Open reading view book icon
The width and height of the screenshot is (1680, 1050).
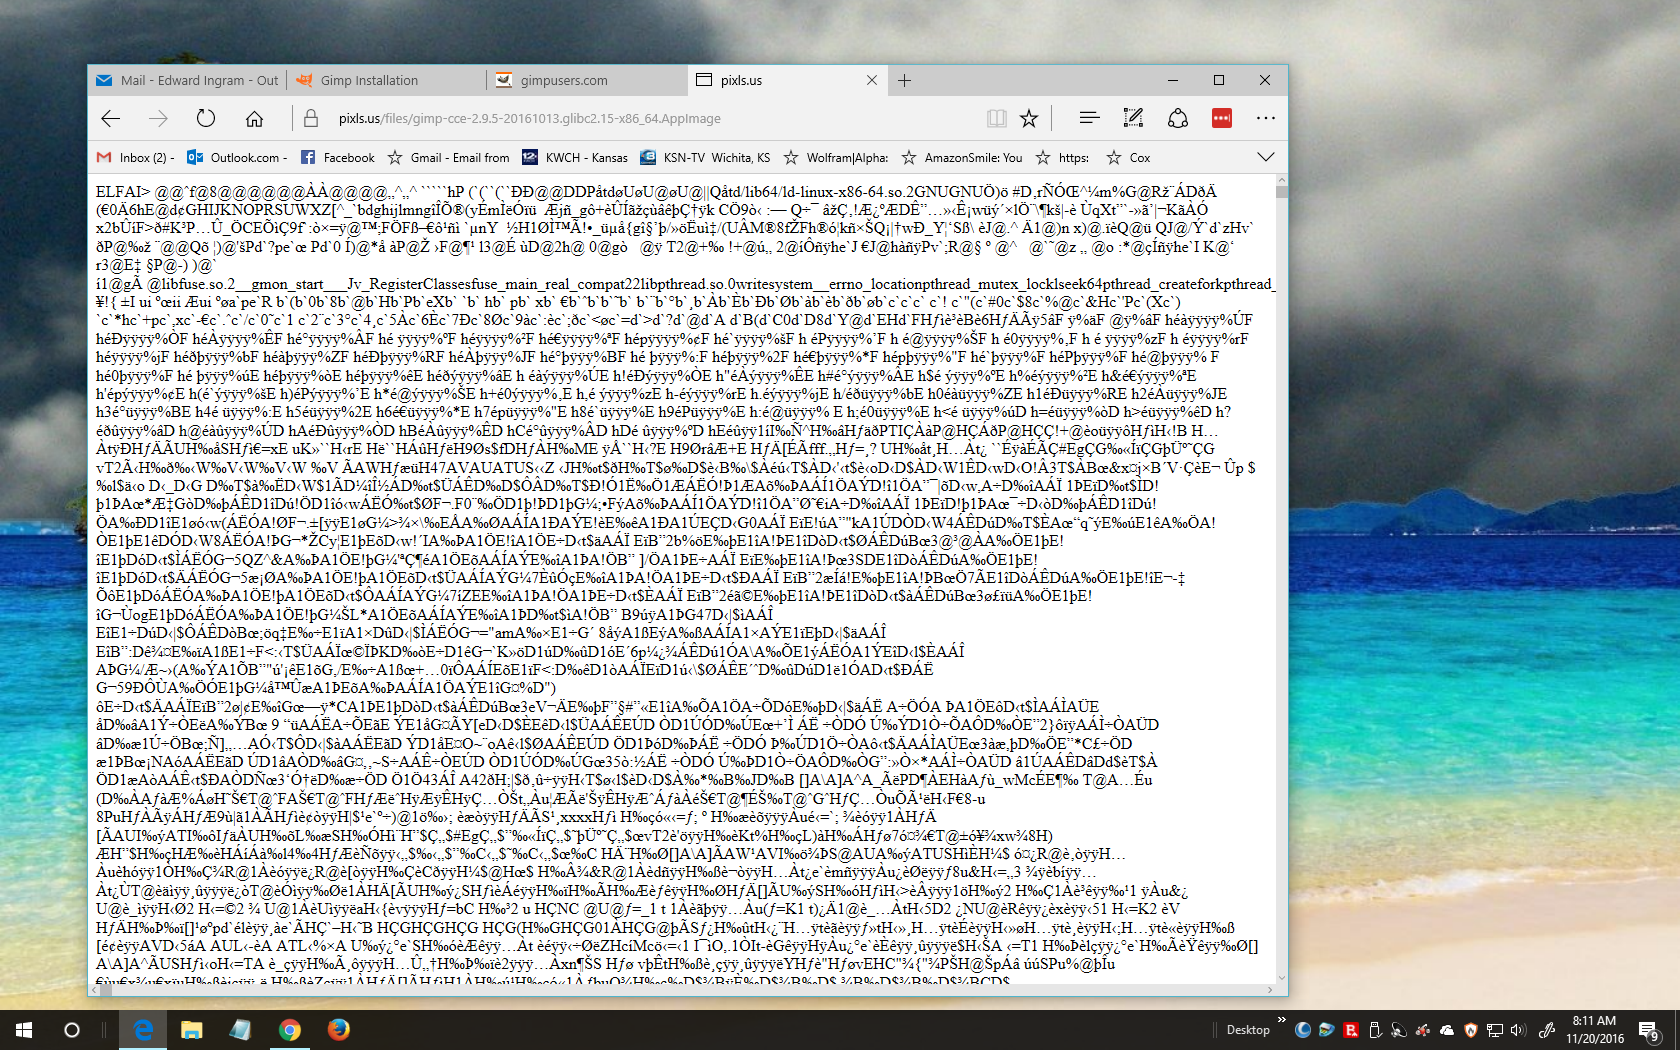click(996, 118)
